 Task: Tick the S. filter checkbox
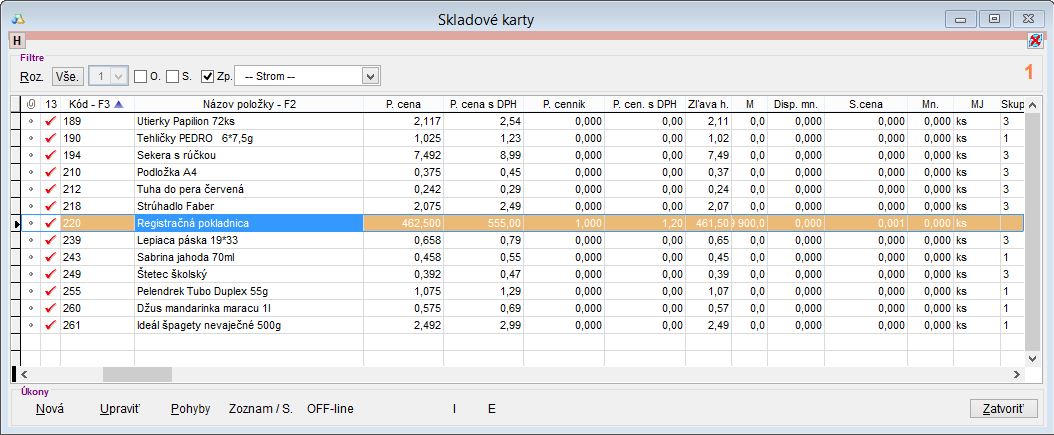173,76
